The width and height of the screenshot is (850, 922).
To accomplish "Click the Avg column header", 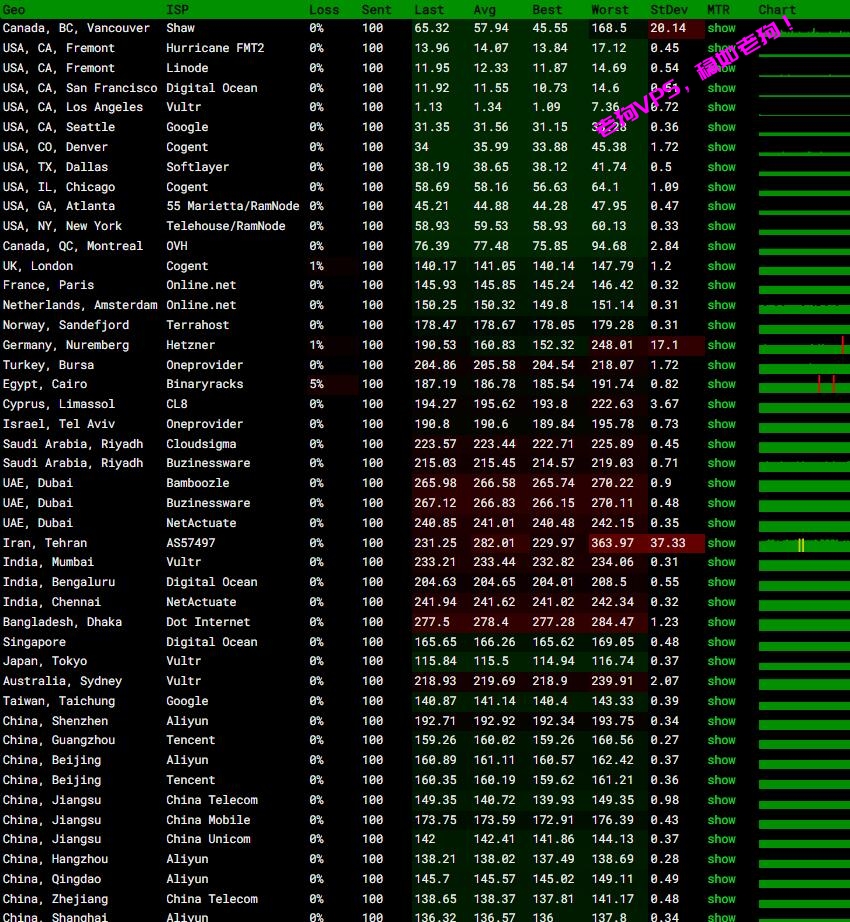I will pyautogui.click(x=485, y=10).
